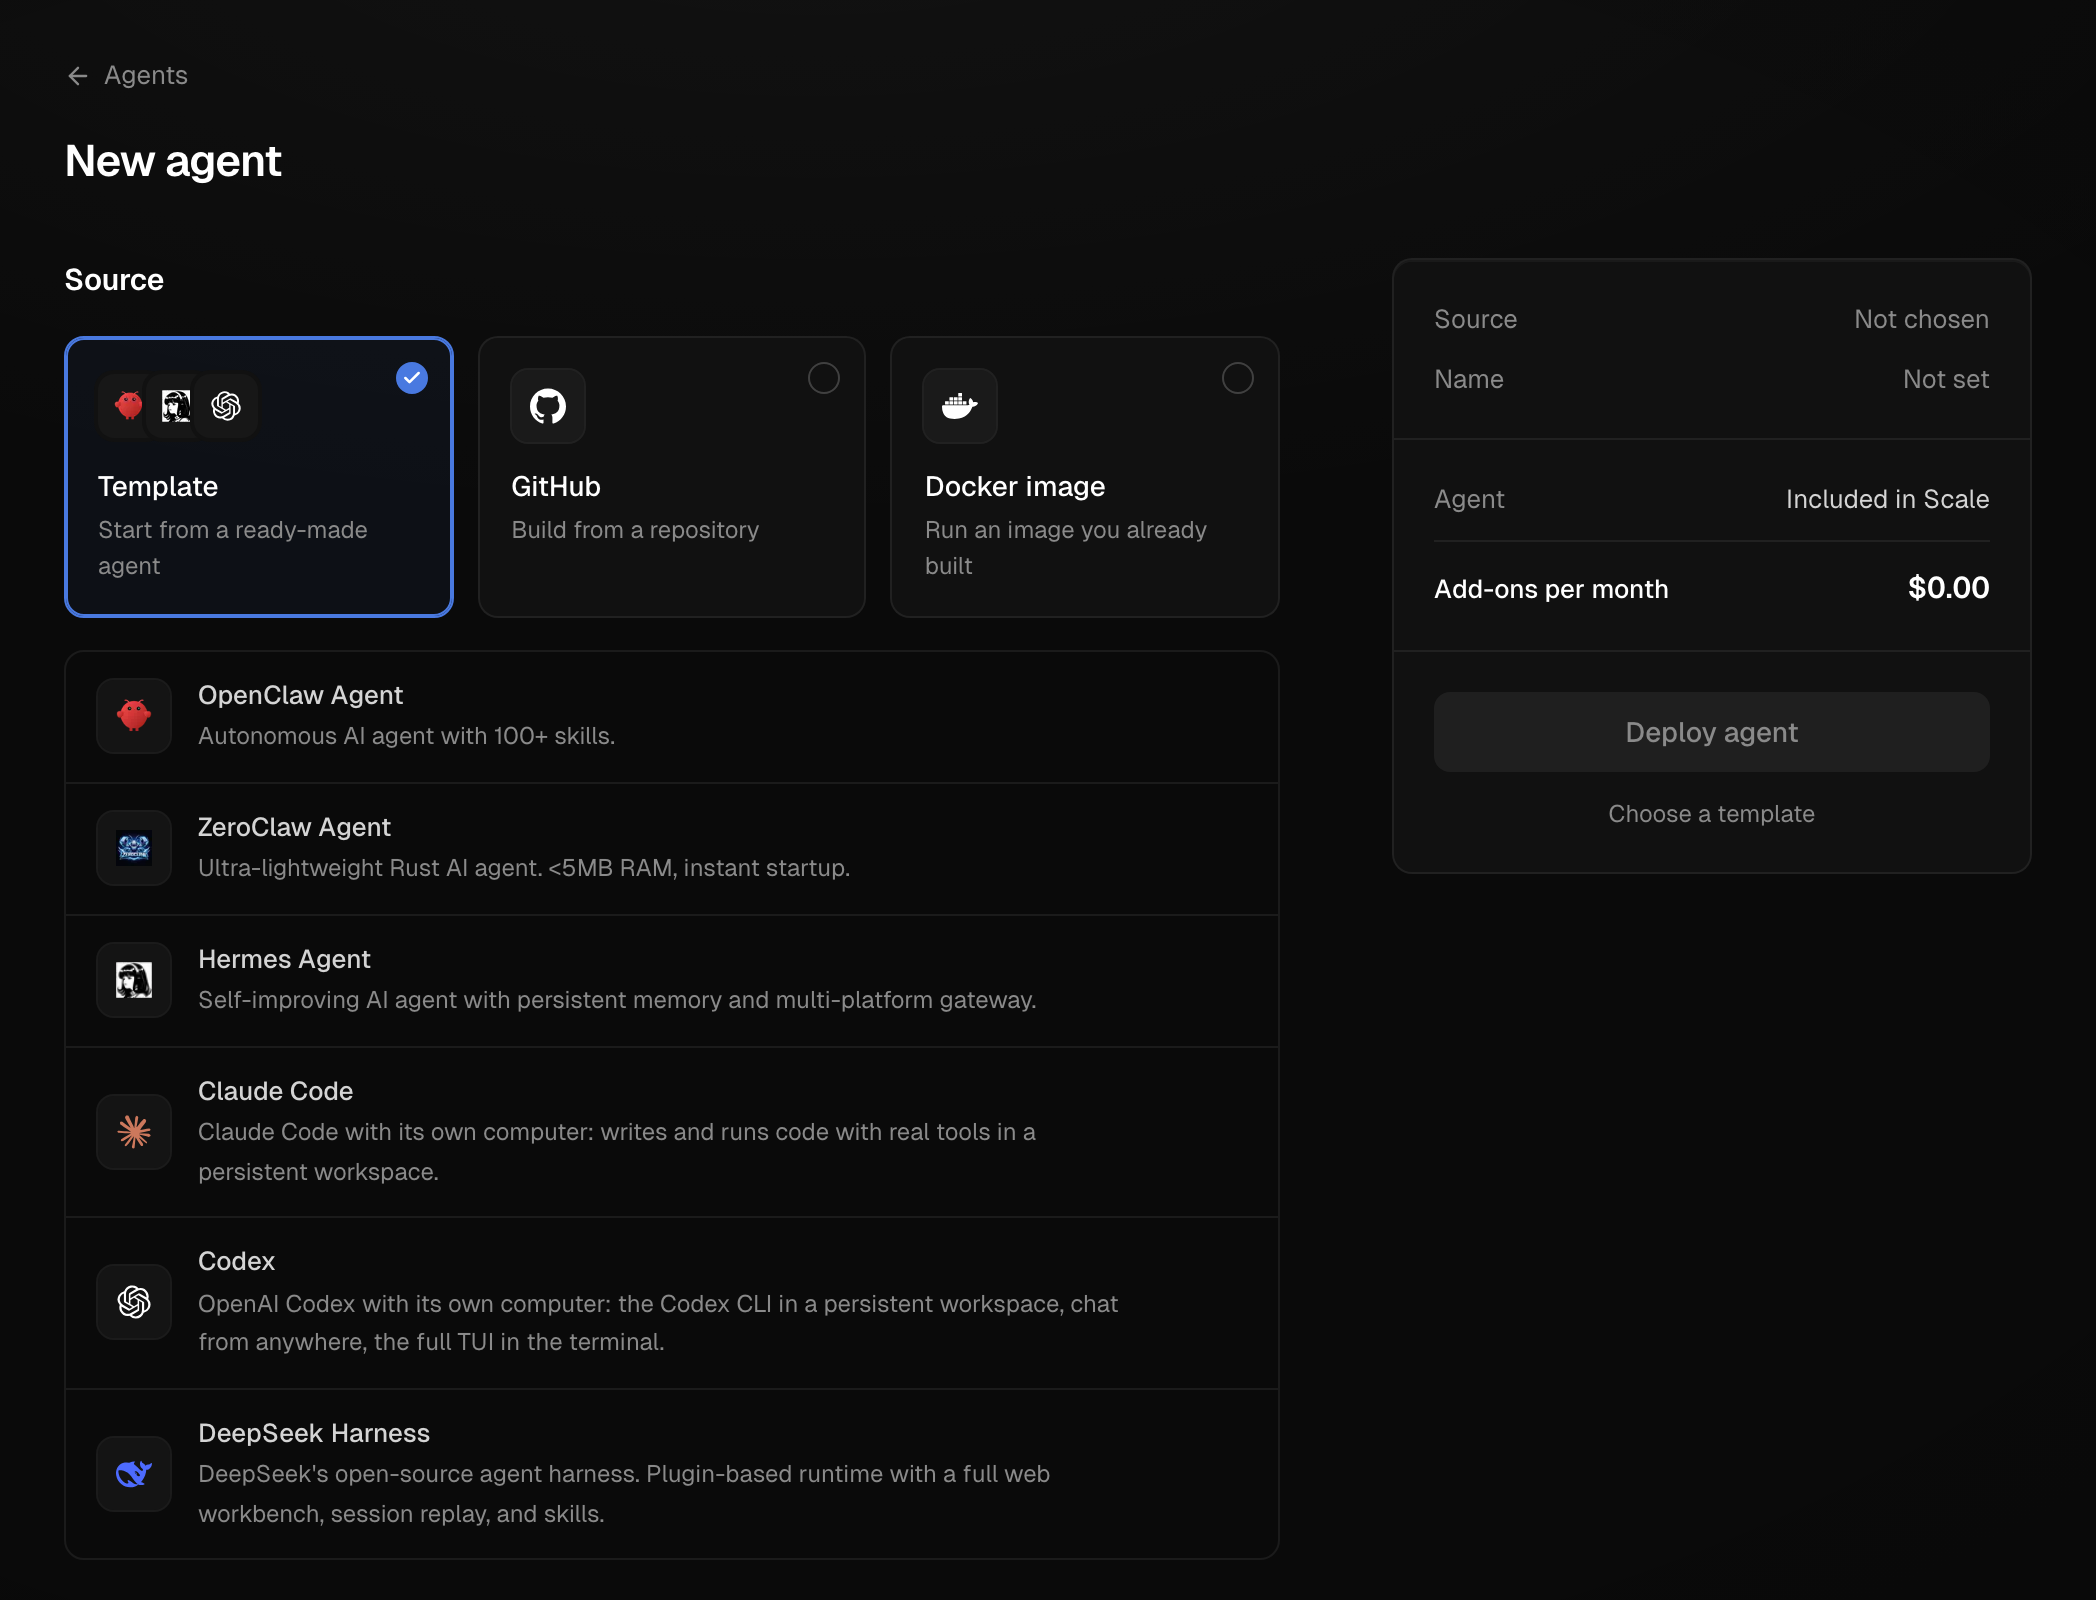
Task: Click the Claude Code starburst icon
Action: click(x=134, y=1132)
